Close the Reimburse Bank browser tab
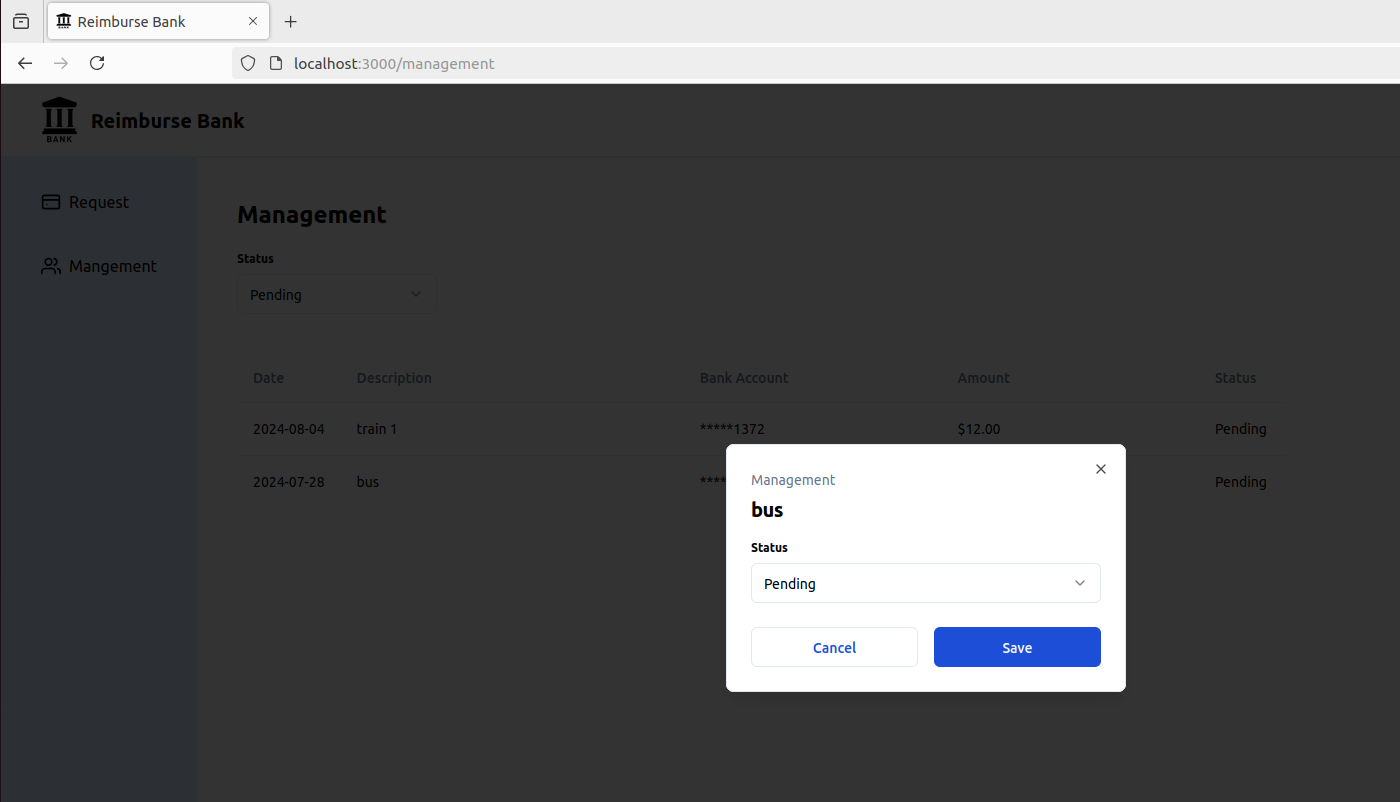 pyautogui.click(x=253, y=21)
